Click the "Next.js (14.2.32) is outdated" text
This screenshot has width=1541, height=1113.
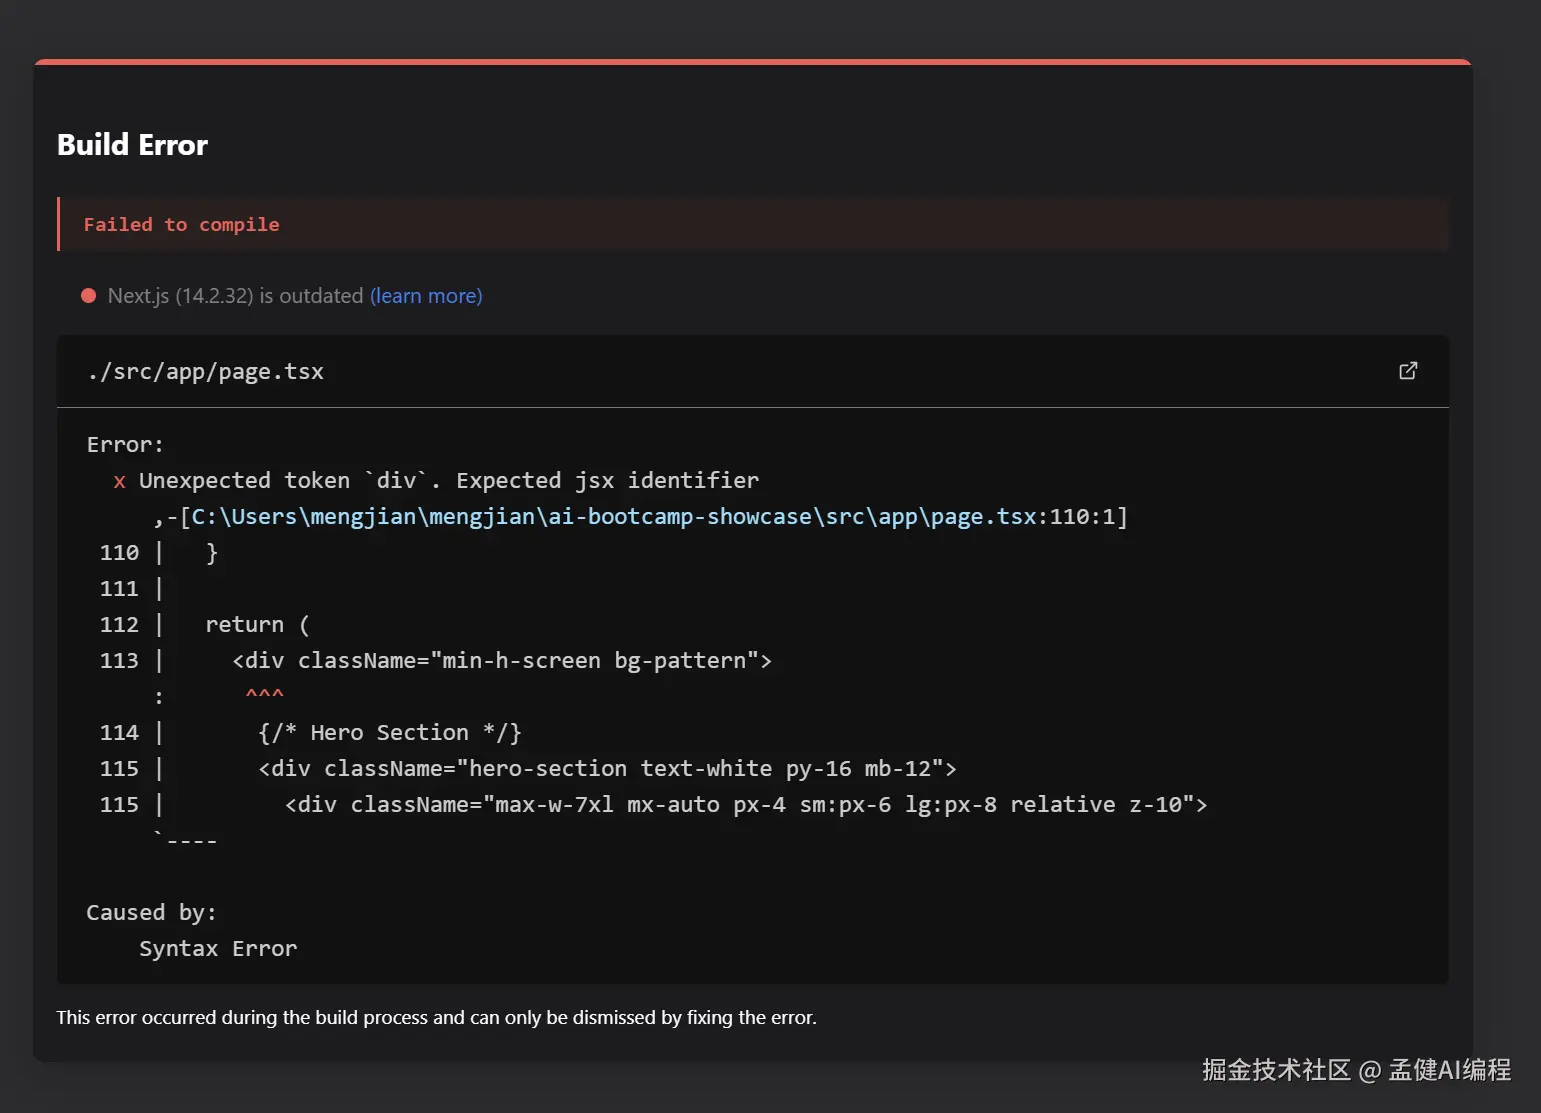[x=235, y=296]
